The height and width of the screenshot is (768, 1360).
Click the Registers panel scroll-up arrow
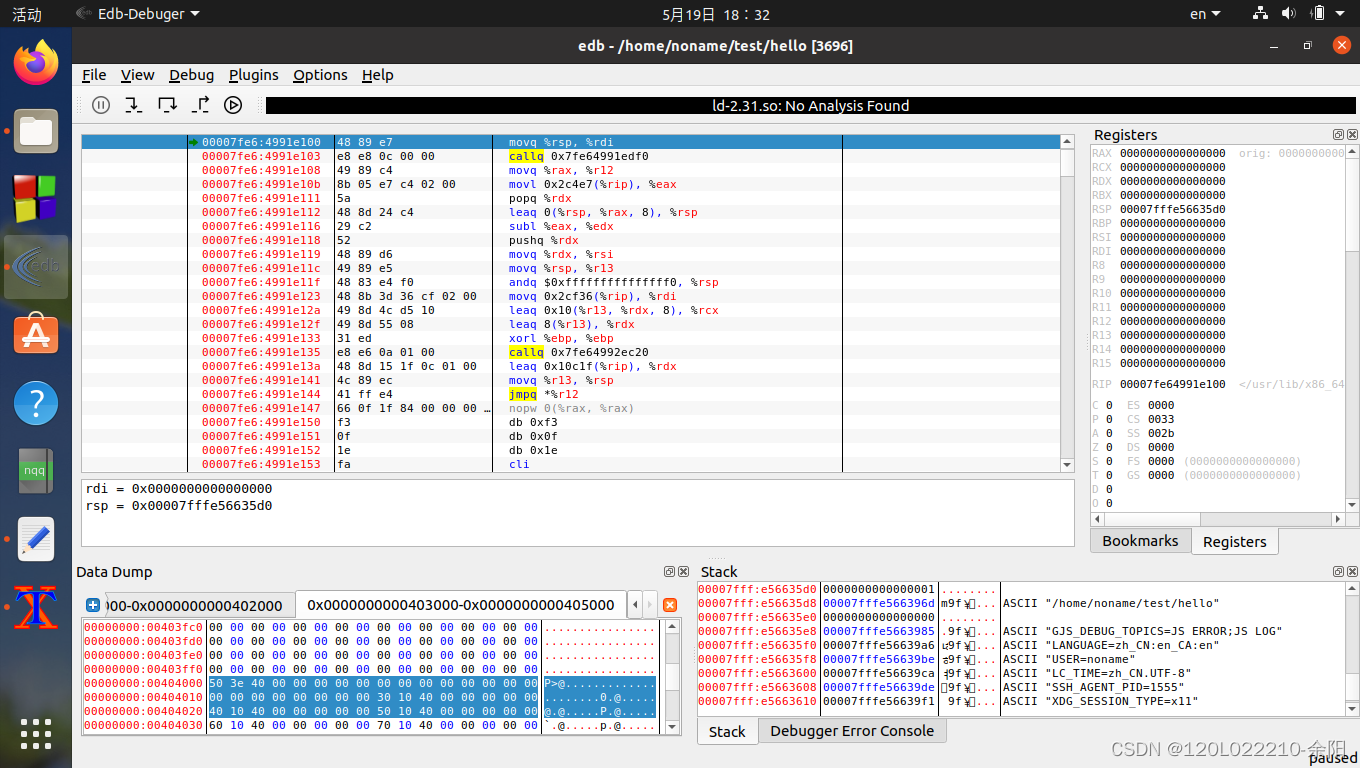1352,152
